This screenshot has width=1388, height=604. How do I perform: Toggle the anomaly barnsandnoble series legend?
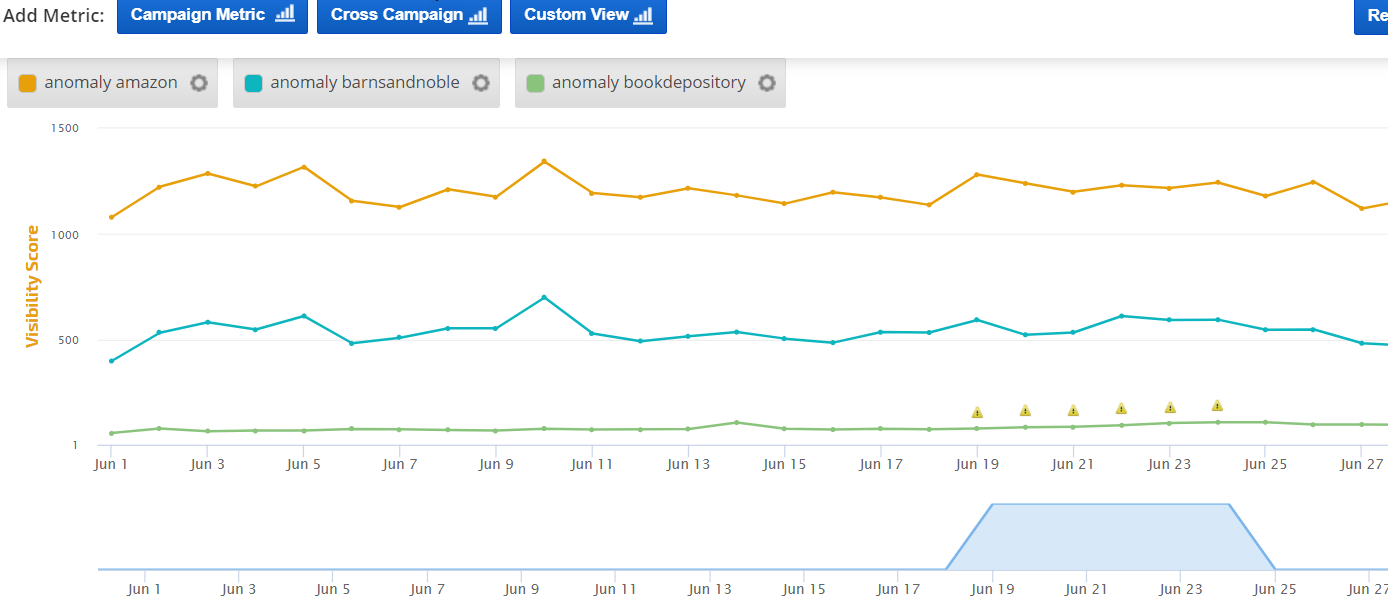click(364, 83)
